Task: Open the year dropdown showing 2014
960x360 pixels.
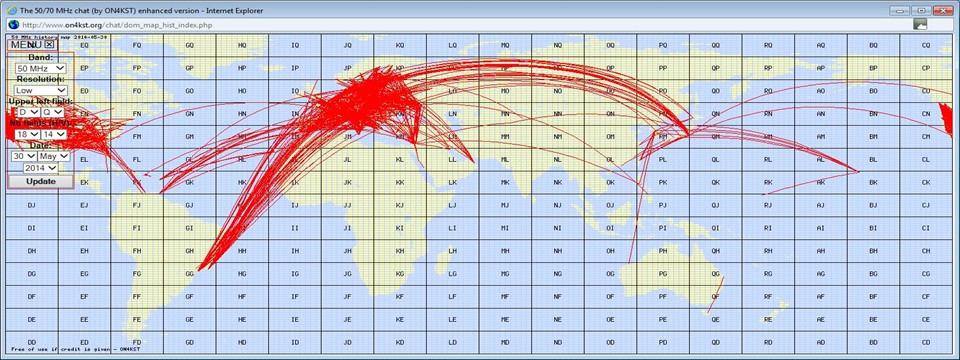Action: point(40,168)
